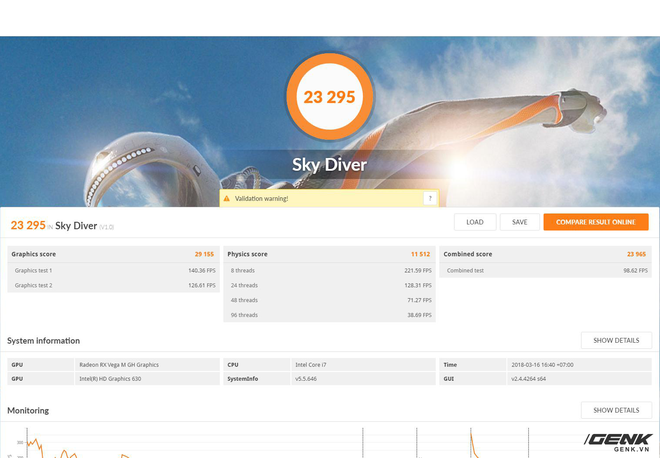Click the 126.61 FPS value

(202, 285)
